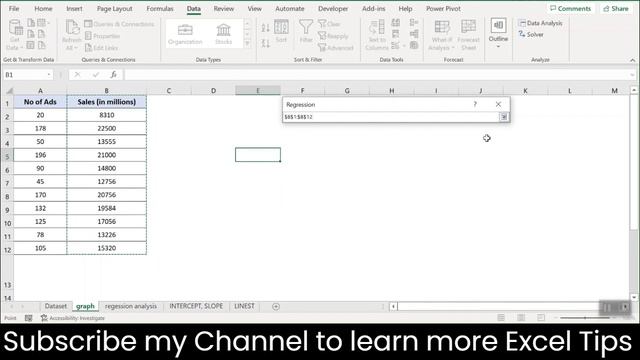Select cell containing 22500

(x=107, y=128)
